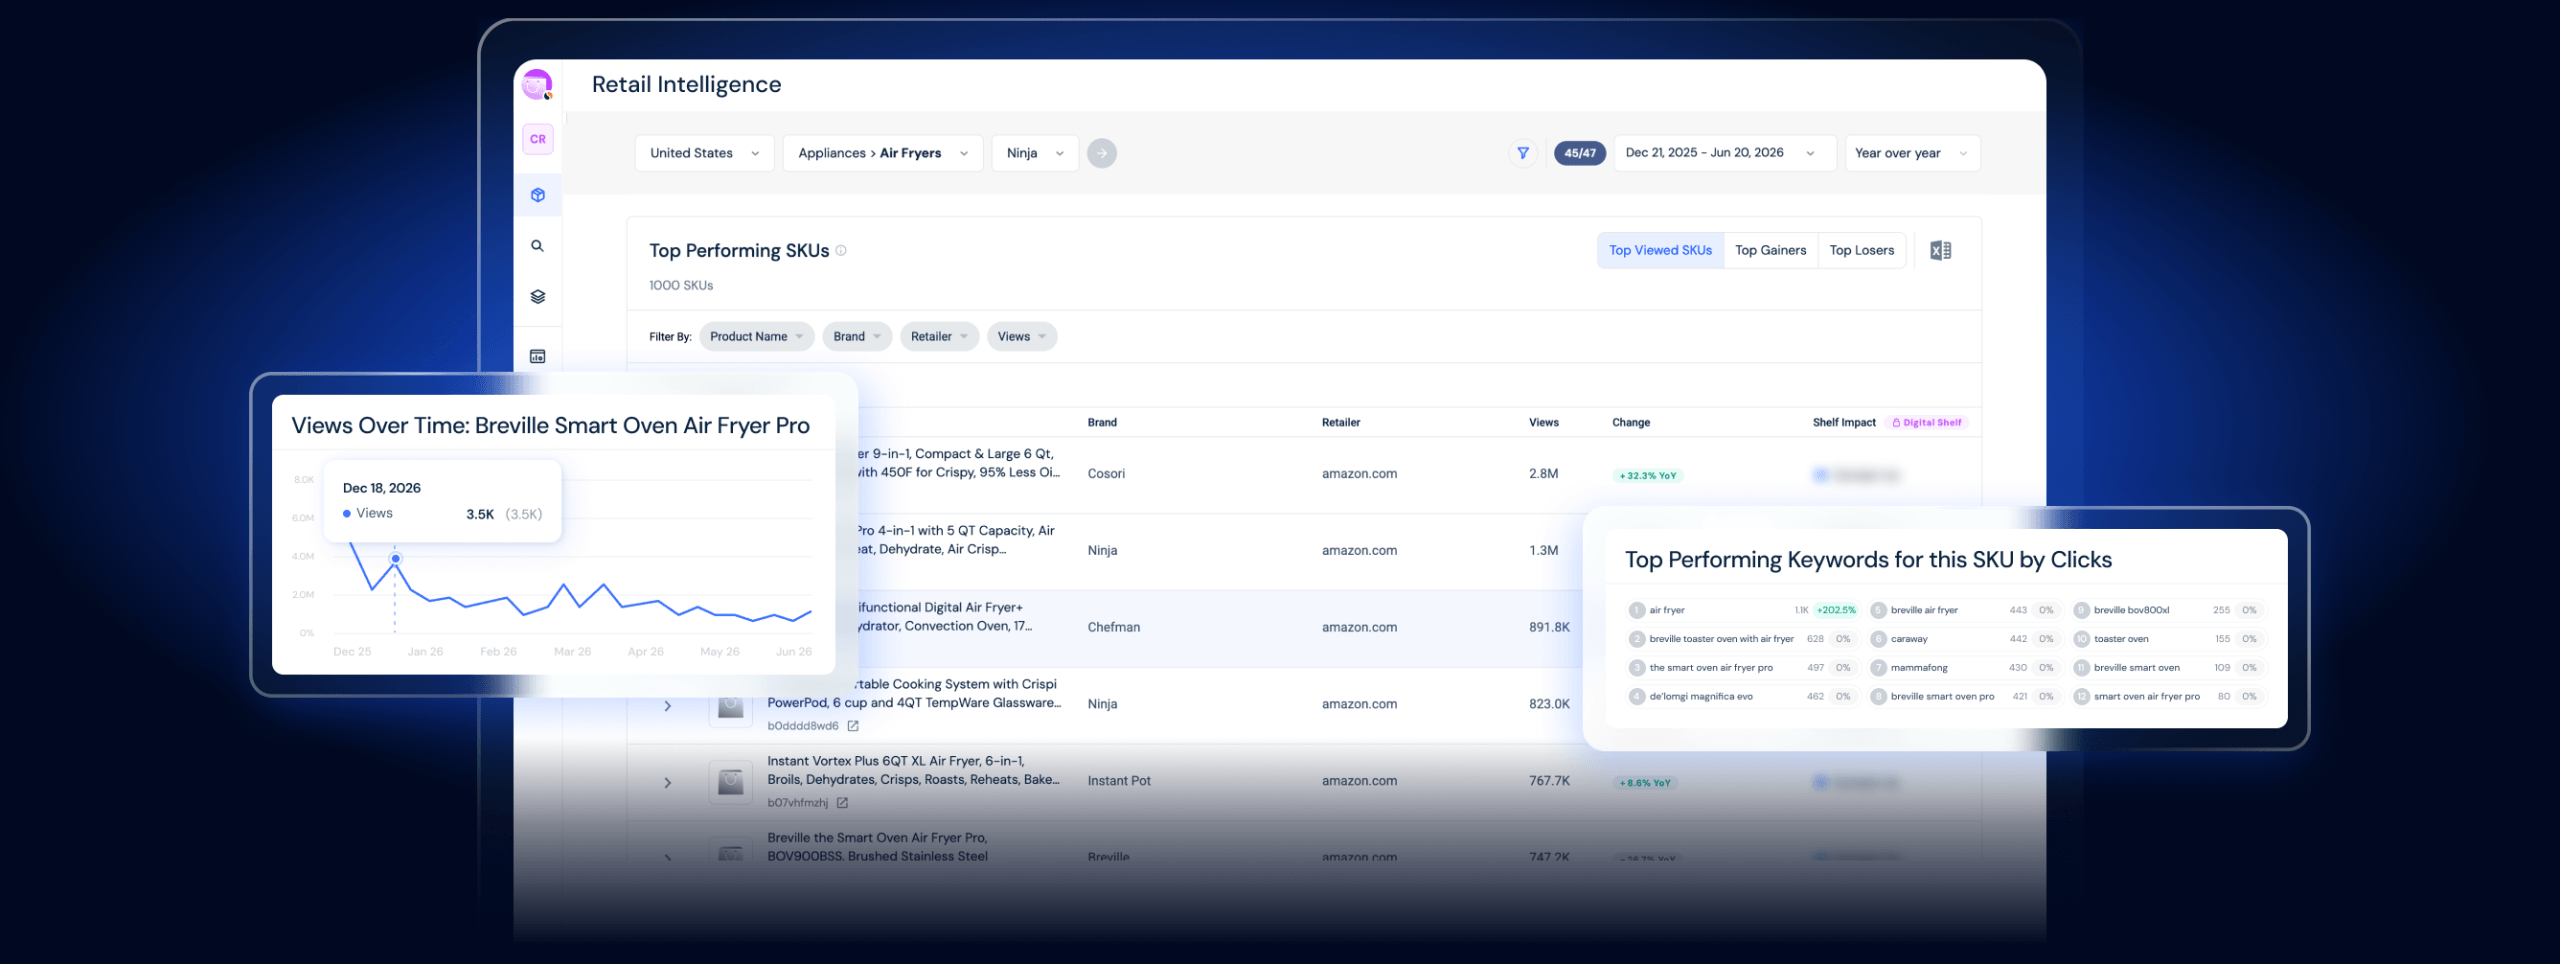This screenshot has height=964, width=2560.
Task: Expand the PowerPod Cooking System row
Action: [668, 706]
